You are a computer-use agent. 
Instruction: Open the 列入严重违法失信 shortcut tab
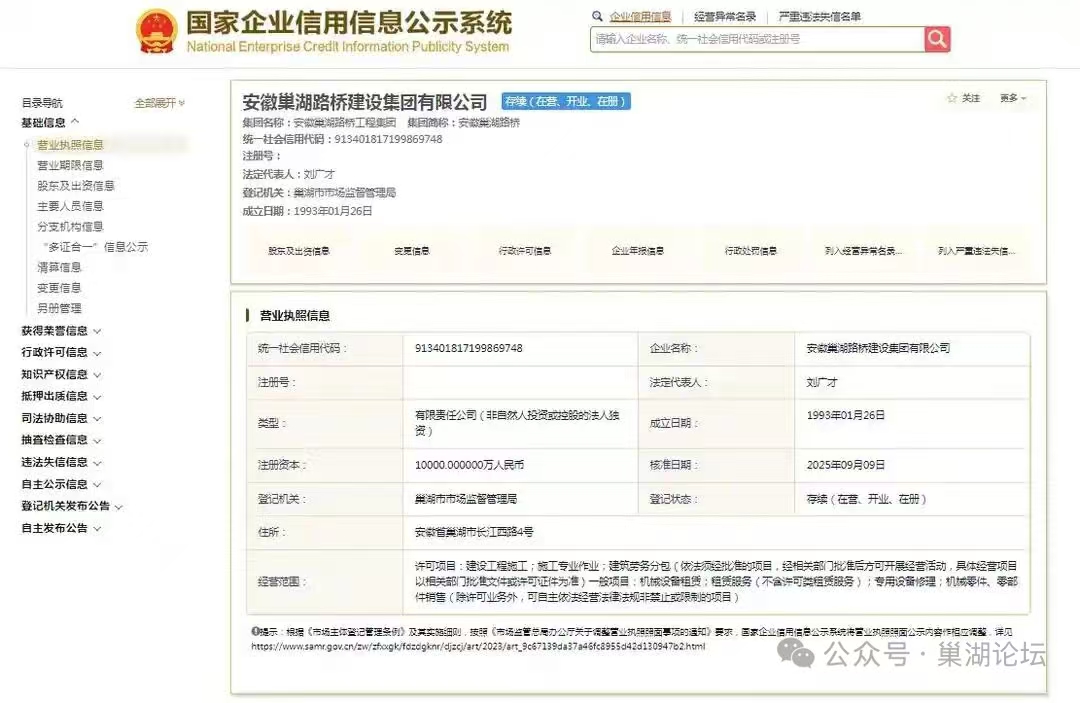point(977,251)
